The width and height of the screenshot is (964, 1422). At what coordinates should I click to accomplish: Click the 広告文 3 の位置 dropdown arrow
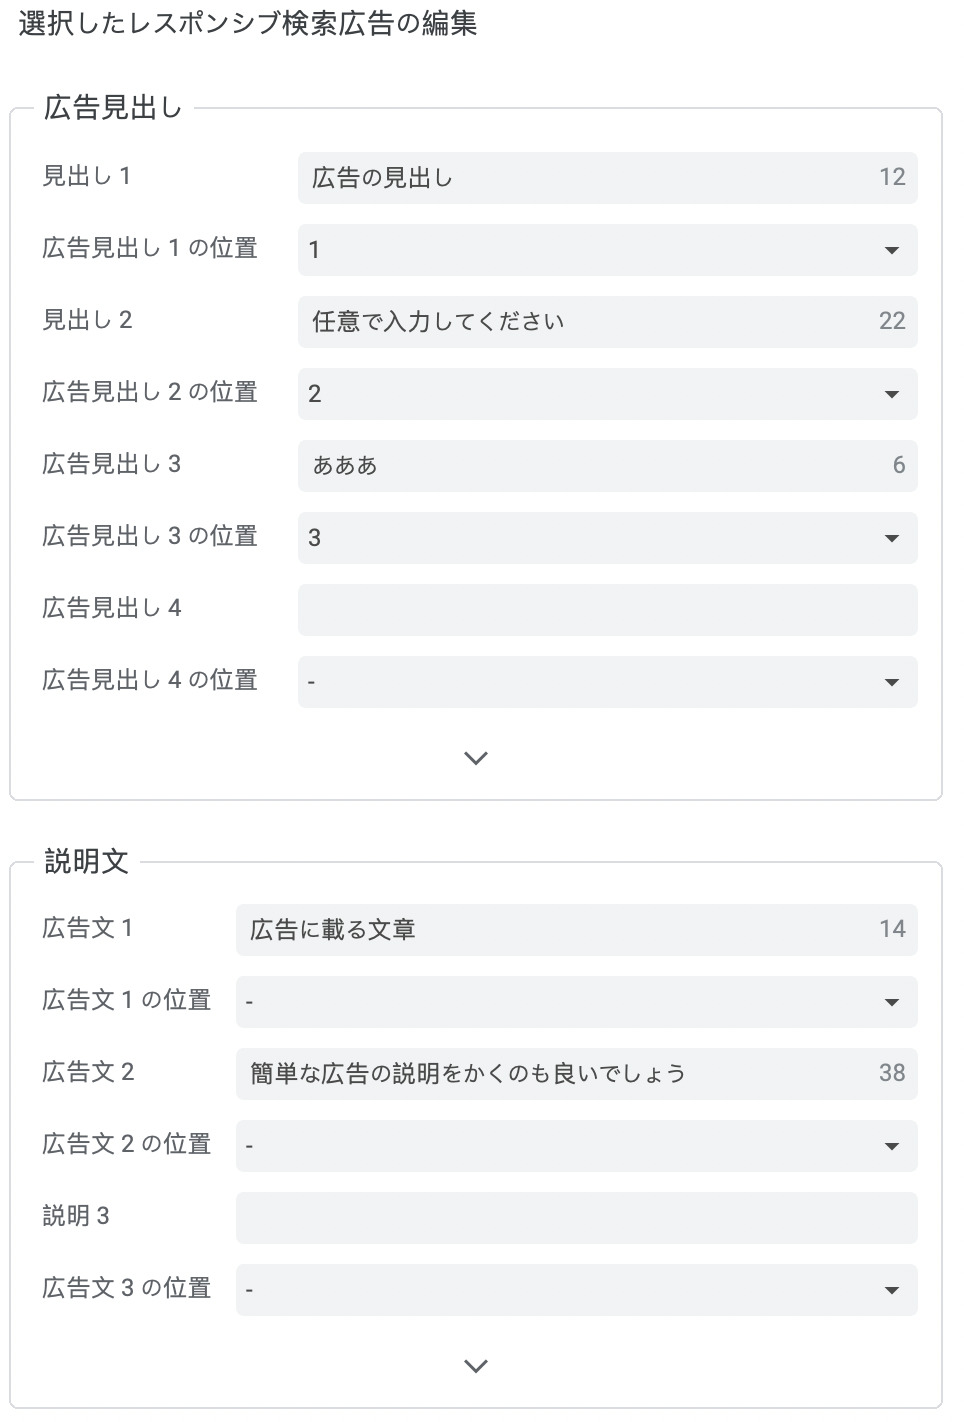[x=892, y=1291]
